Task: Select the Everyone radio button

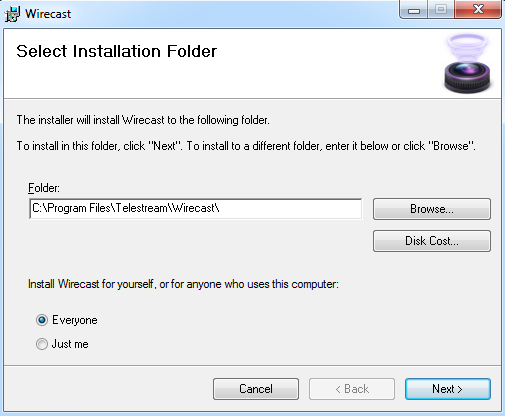Action: (x=42, y=320)
